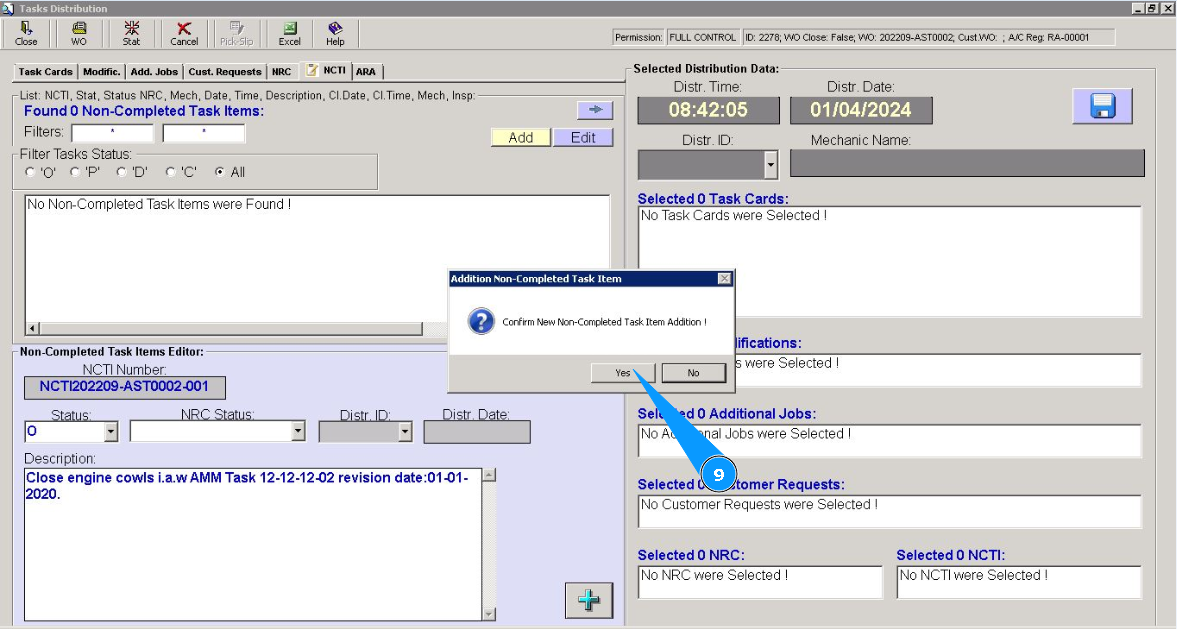Click the Description scrollbar up arrow
This screenshot has height=629, width=1177.
coord(489,474)
